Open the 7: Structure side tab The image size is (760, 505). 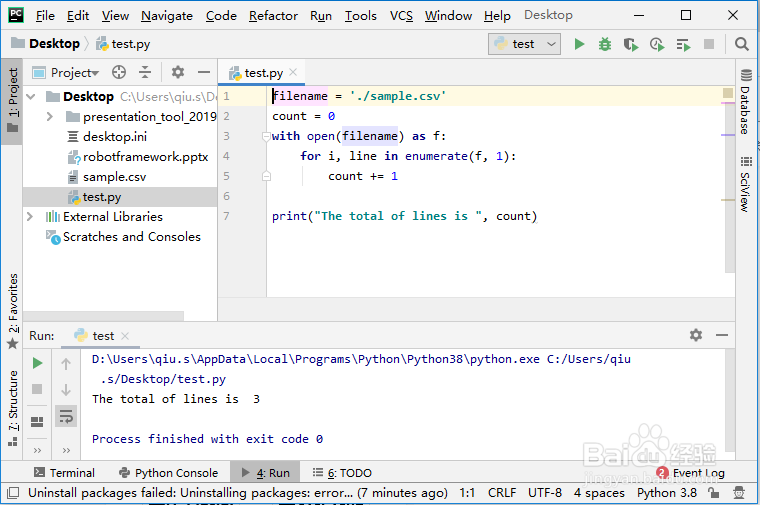[x=13, y=408]
